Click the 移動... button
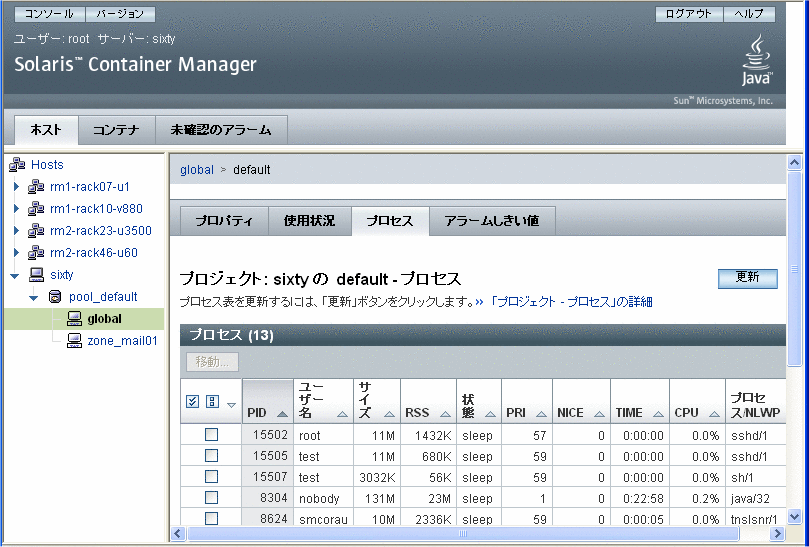The width and height of the screenshot is (809, 547). click(x=212, y=362)
